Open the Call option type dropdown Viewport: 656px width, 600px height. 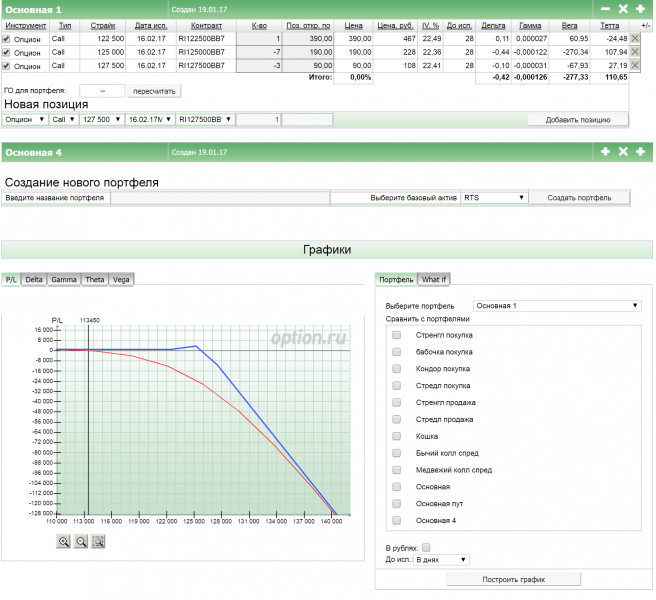click(63, 119)
